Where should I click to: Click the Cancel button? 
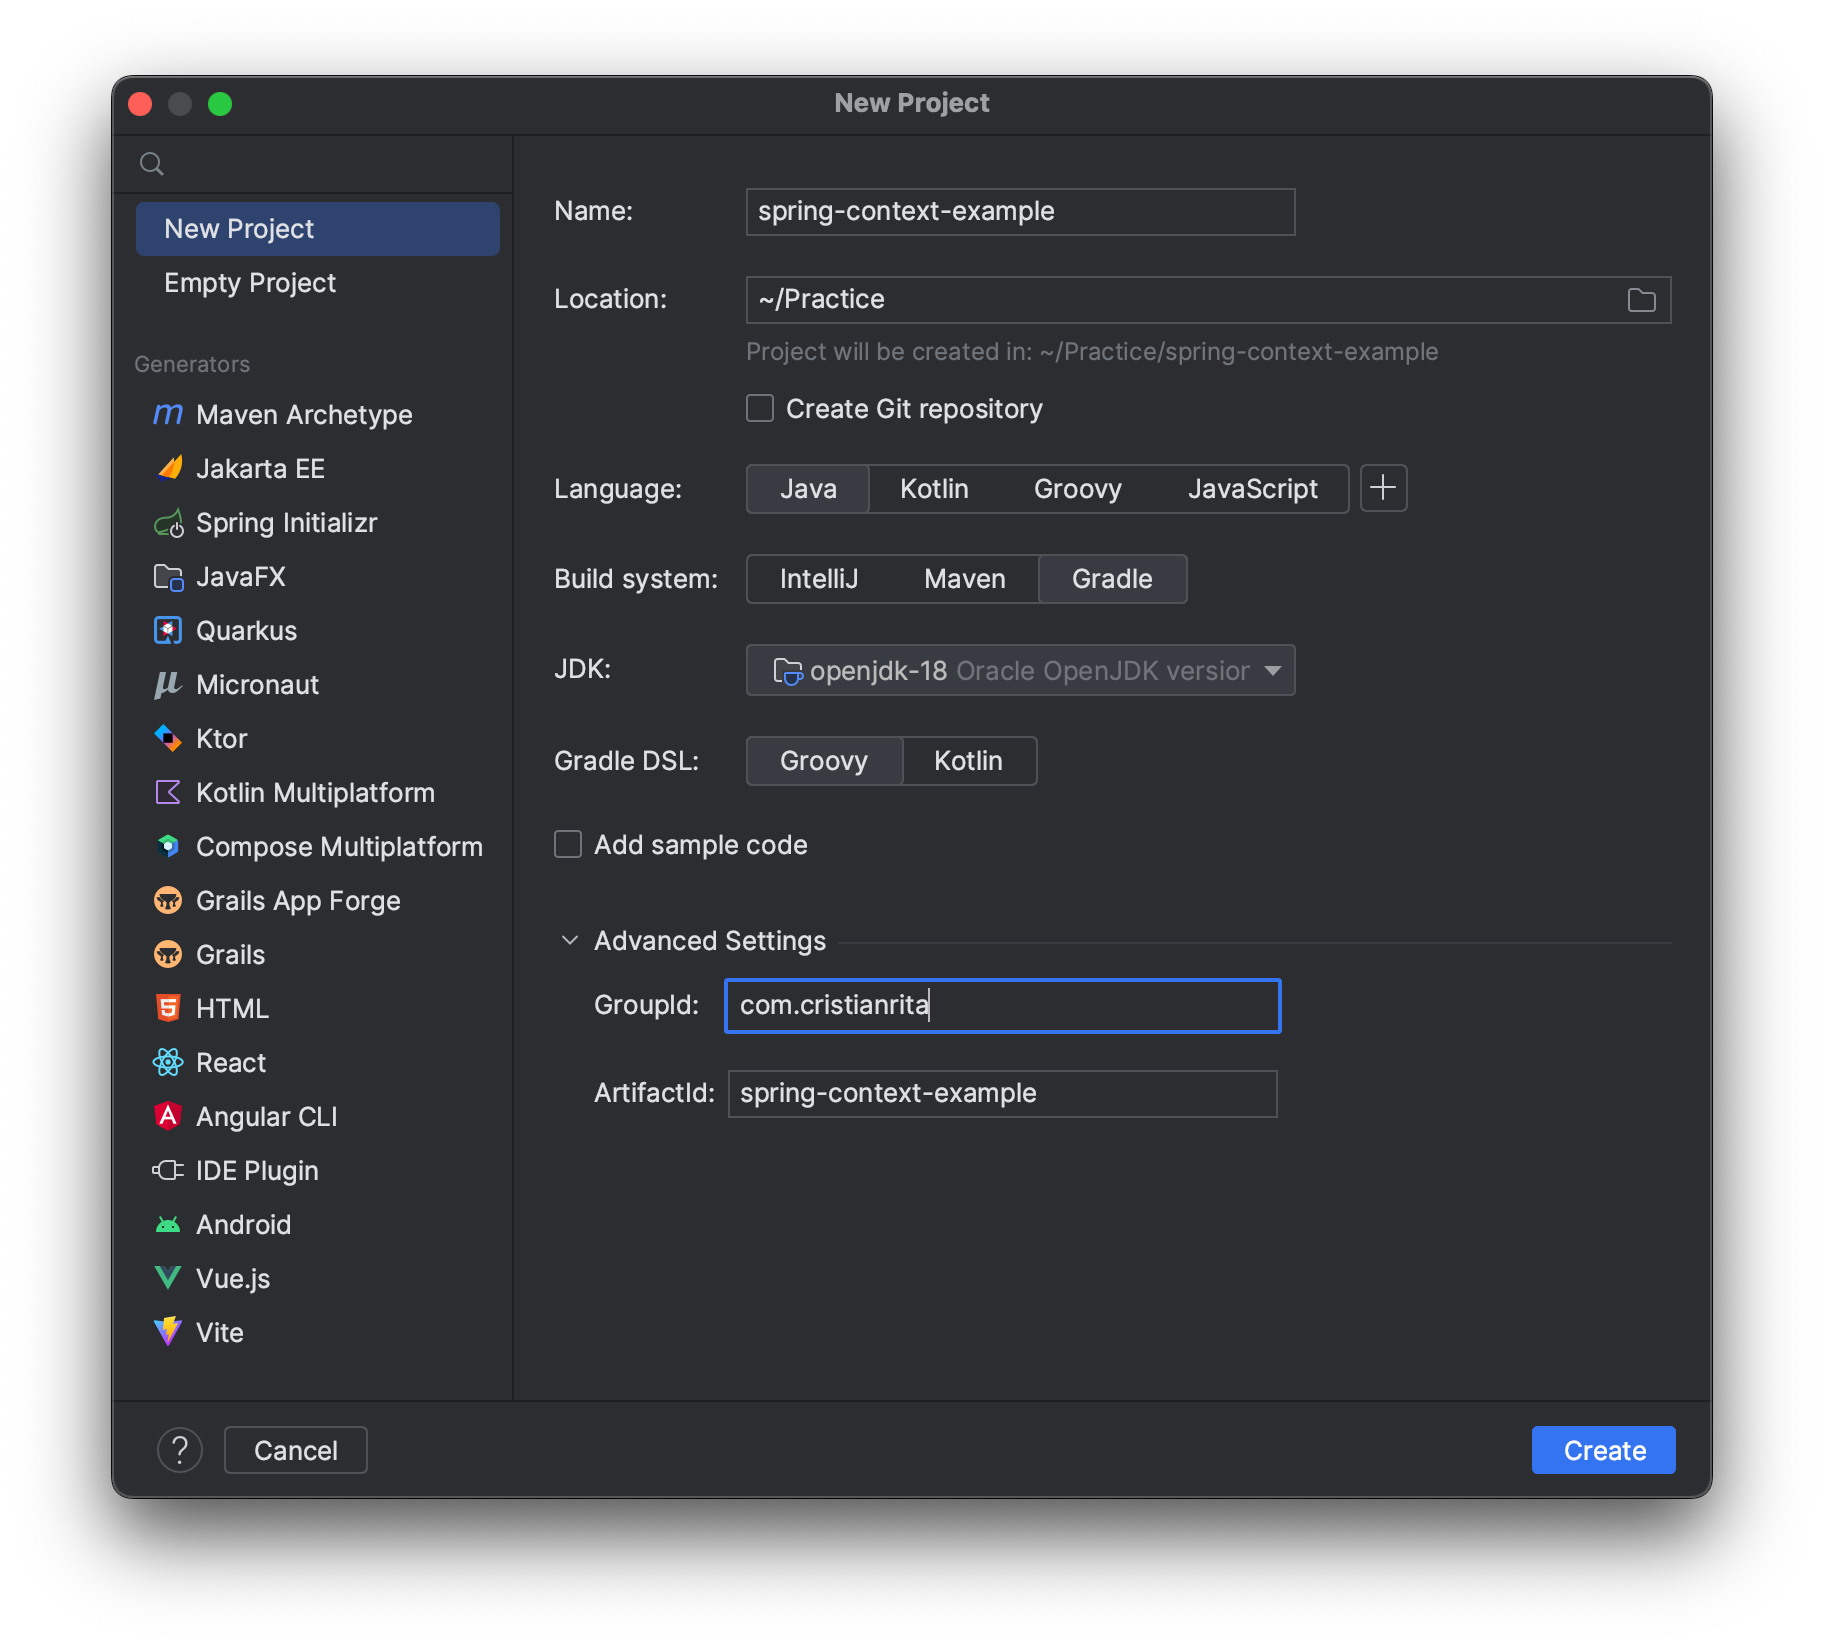point(295,1450)
